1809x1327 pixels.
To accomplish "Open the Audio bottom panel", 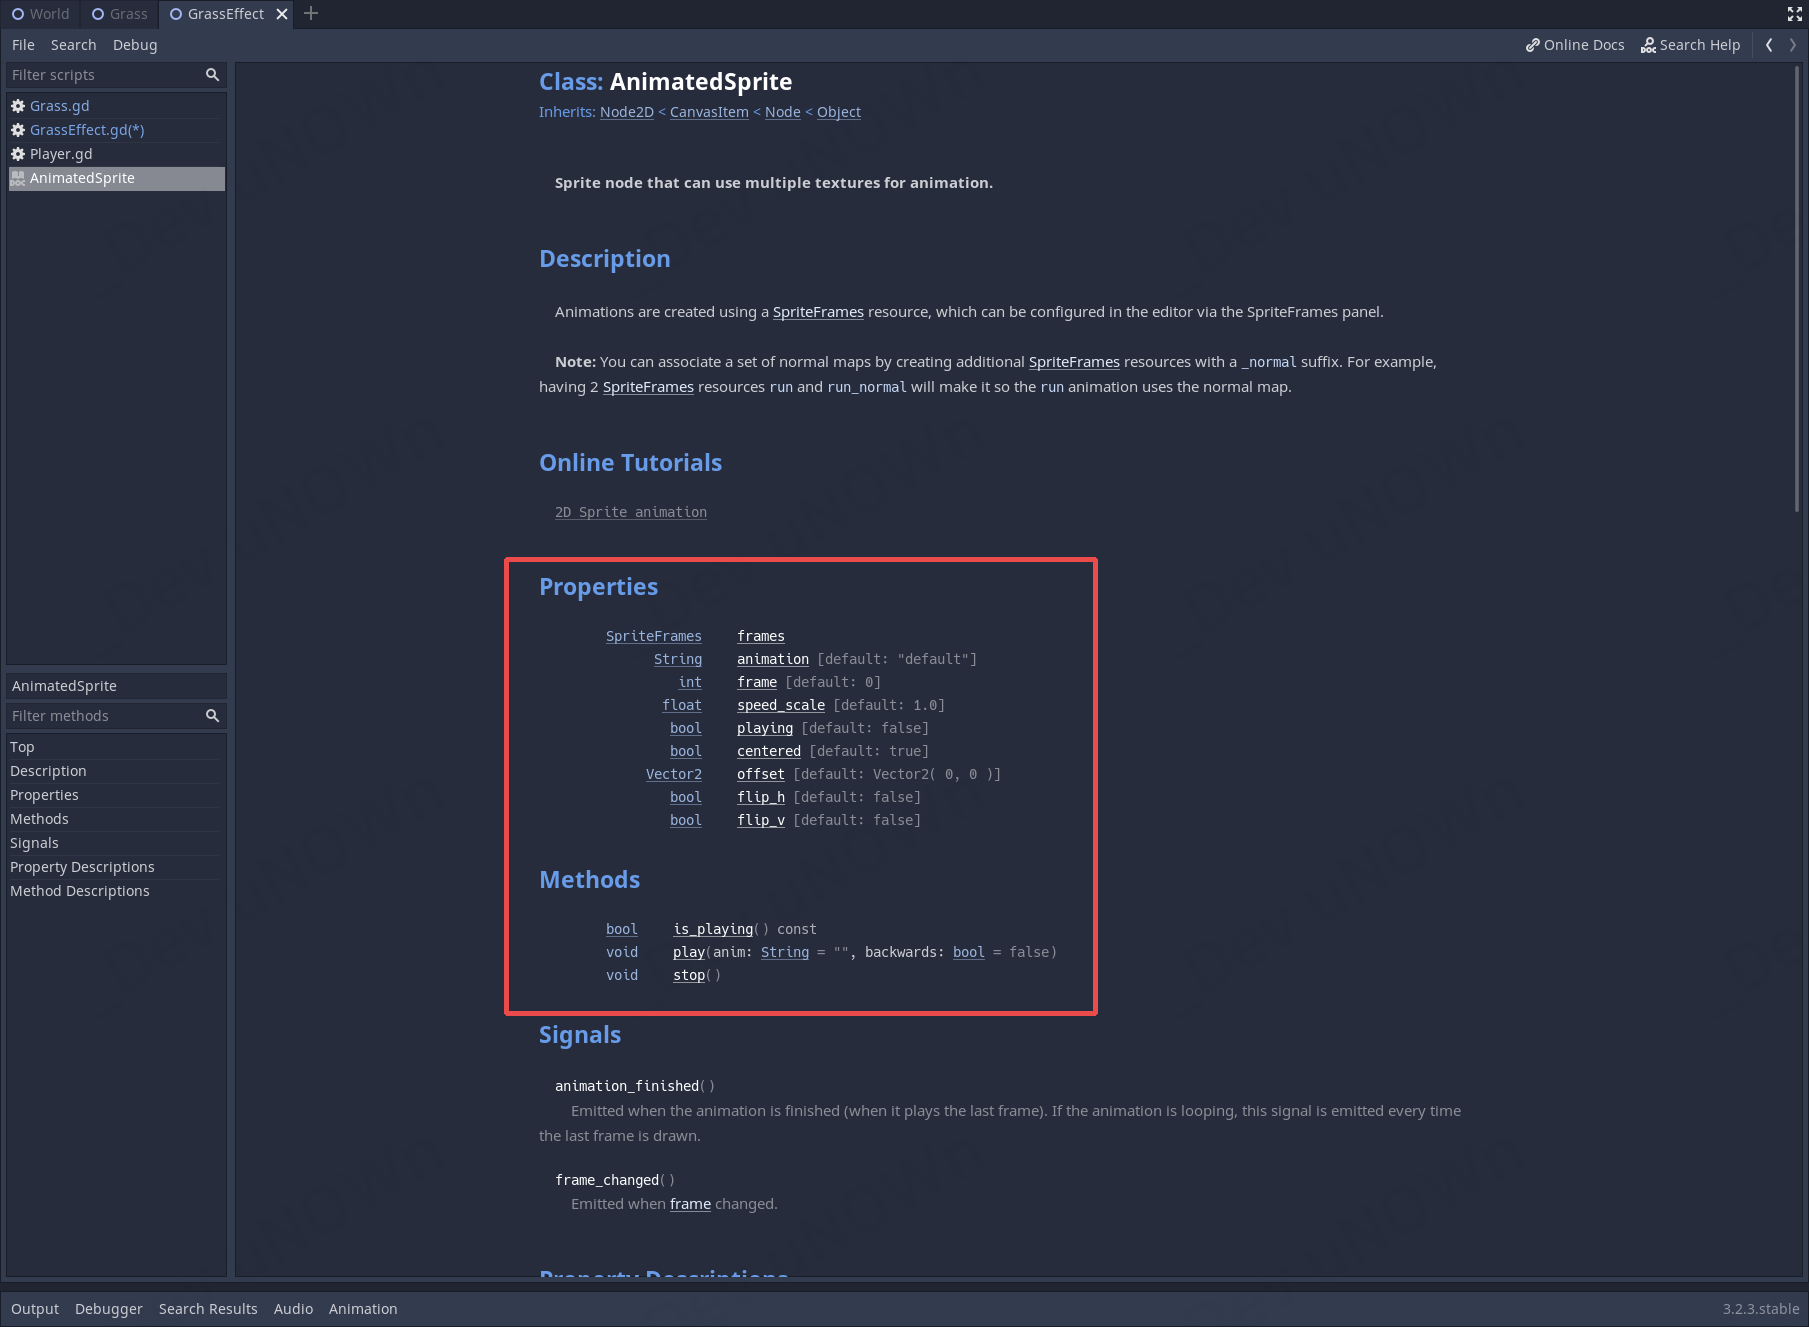I will click(294, 1309).
